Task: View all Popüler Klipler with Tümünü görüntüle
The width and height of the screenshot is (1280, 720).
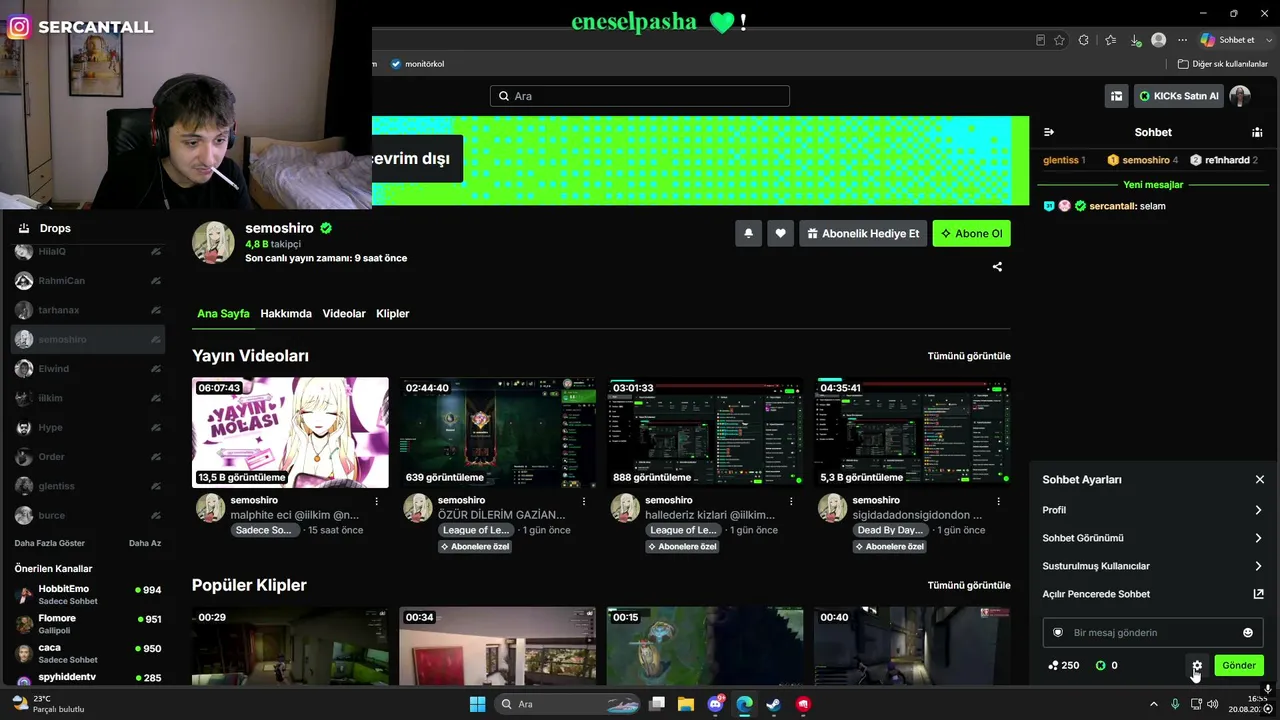Action: click(969, 585)
